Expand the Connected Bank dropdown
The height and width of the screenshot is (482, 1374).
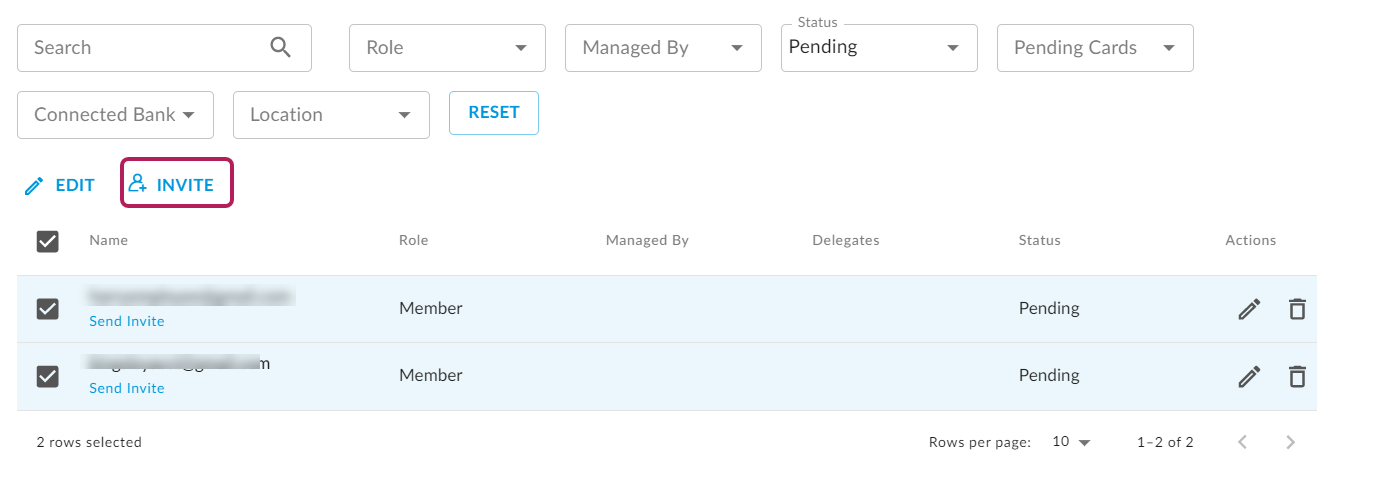(x=115, y=115)
